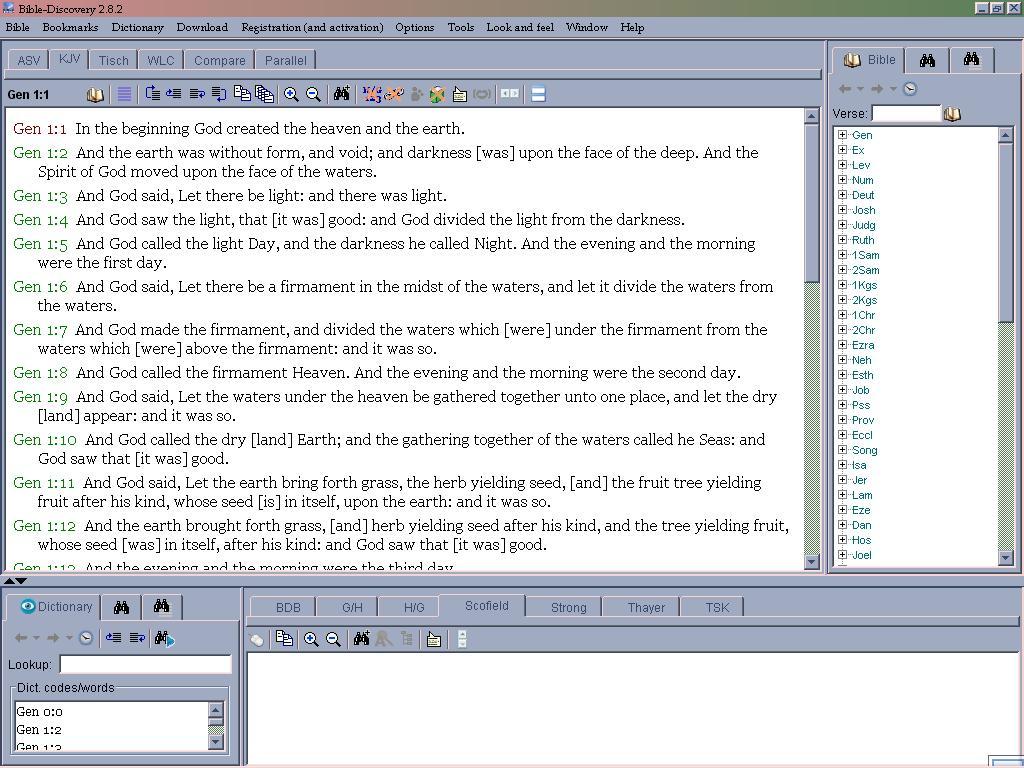The width and height of the screenshot is (1024, 768).
Task: Open search with binoculars-plus icon in Bible toolbar
Action: click(x=342, y=95)
